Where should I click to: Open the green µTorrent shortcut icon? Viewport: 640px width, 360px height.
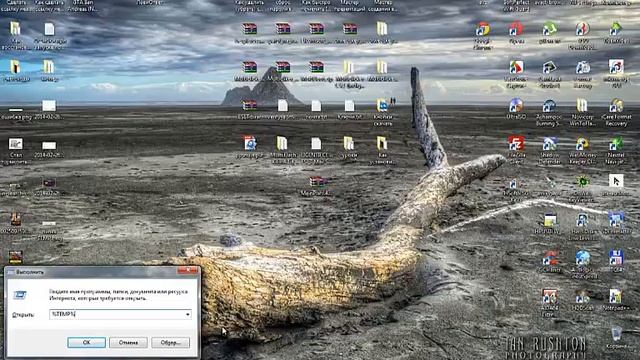(x=549, y=33)
